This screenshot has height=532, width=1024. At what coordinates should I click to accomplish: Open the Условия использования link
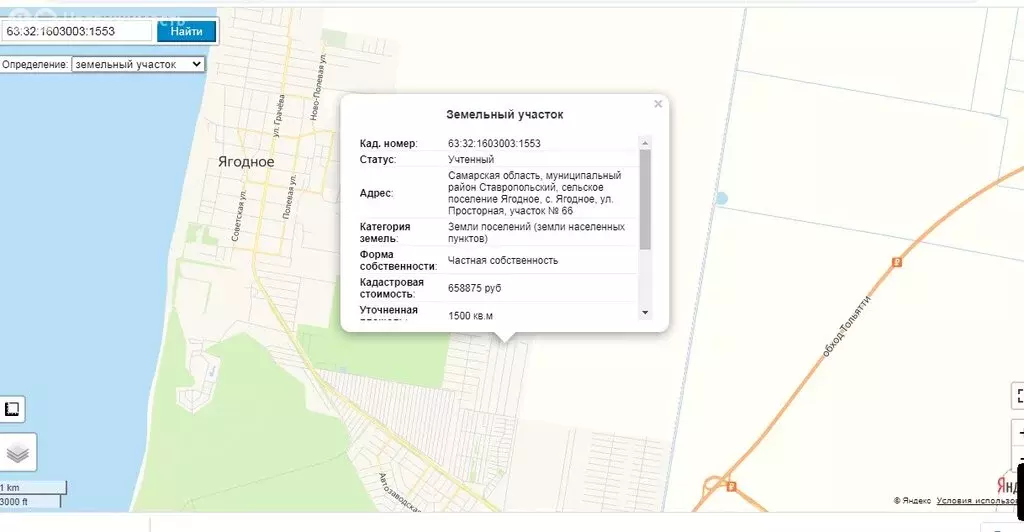pos(977,501)
